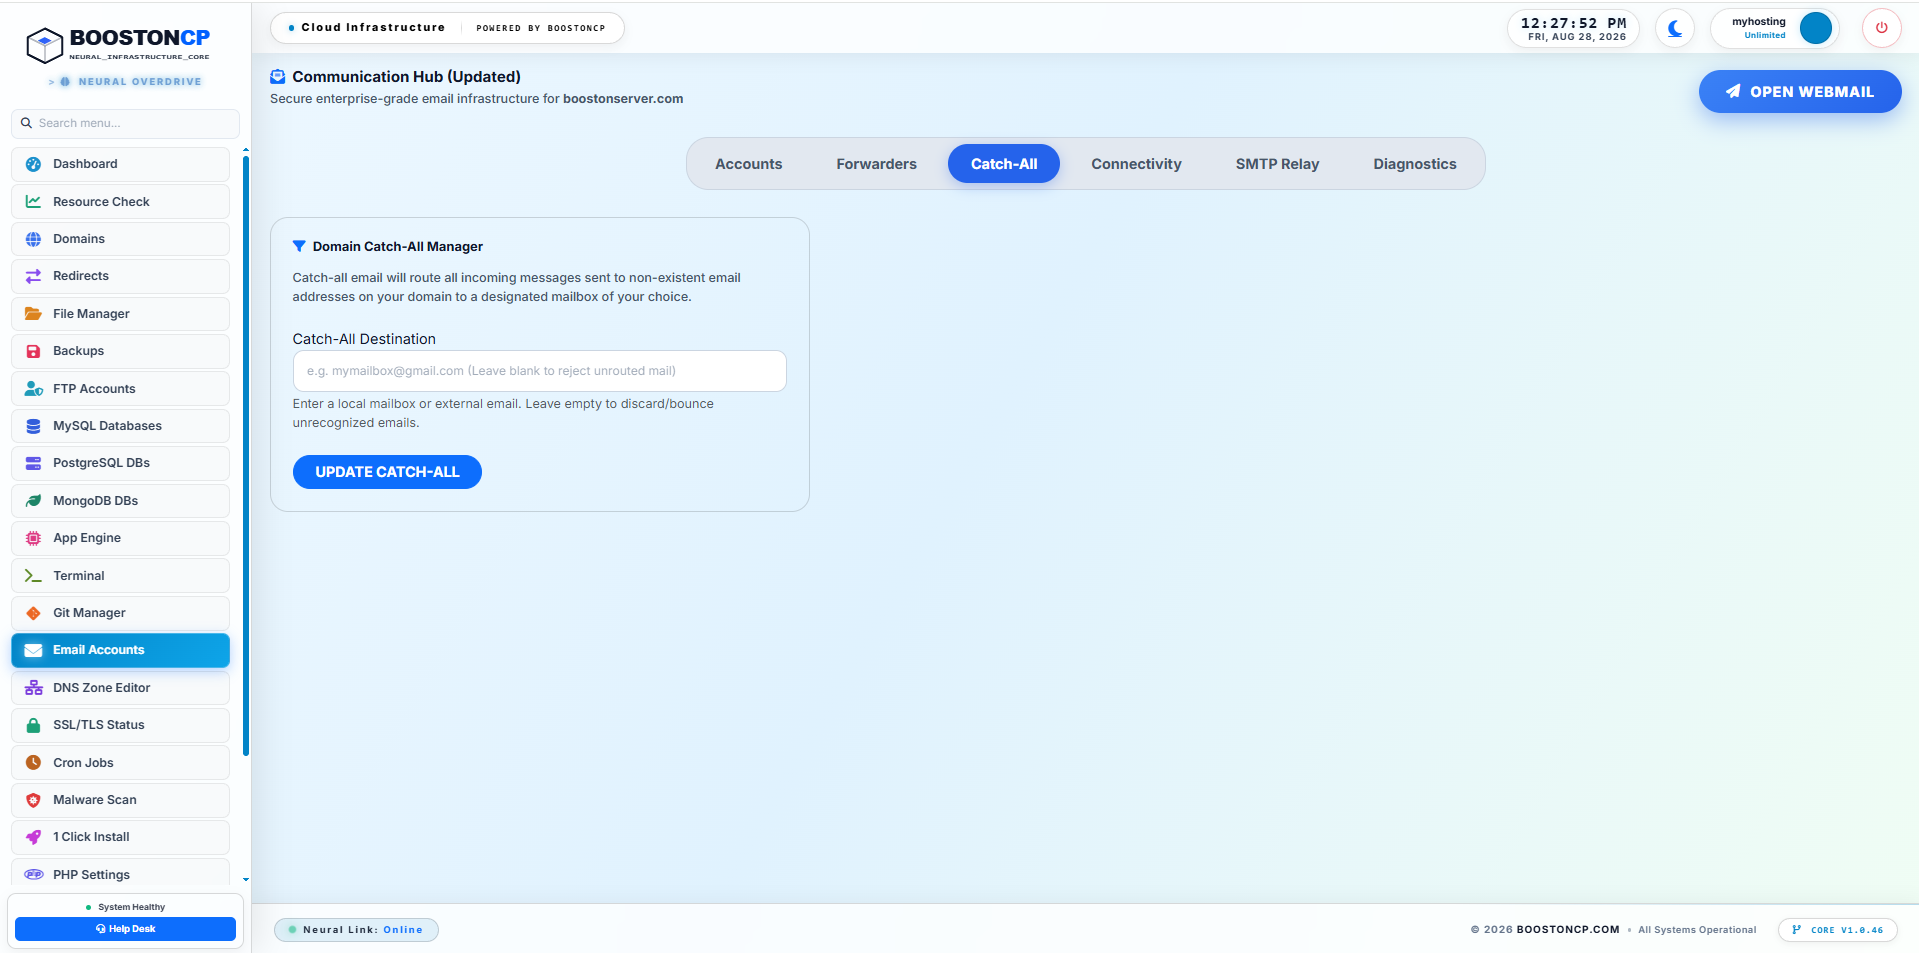Click the PostgreSQL DBs server icon
Image resolution: width=1919 pixels, height=953 pixels.
[x=33, y=463]
